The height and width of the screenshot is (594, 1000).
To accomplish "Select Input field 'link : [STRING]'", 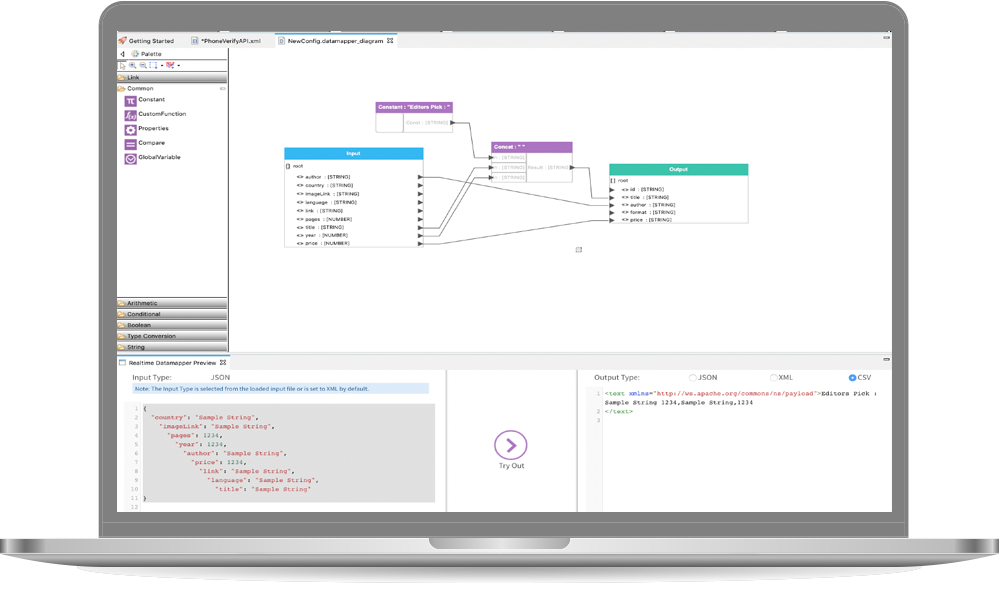I will coord(320,211).
